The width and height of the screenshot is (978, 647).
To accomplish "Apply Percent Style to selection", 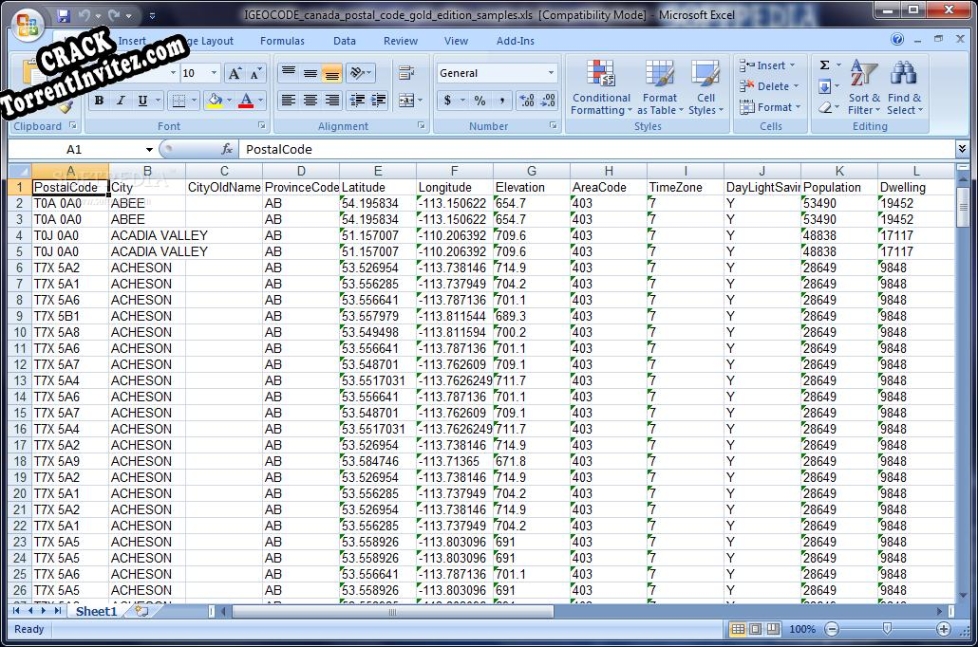I will (478, 100).
